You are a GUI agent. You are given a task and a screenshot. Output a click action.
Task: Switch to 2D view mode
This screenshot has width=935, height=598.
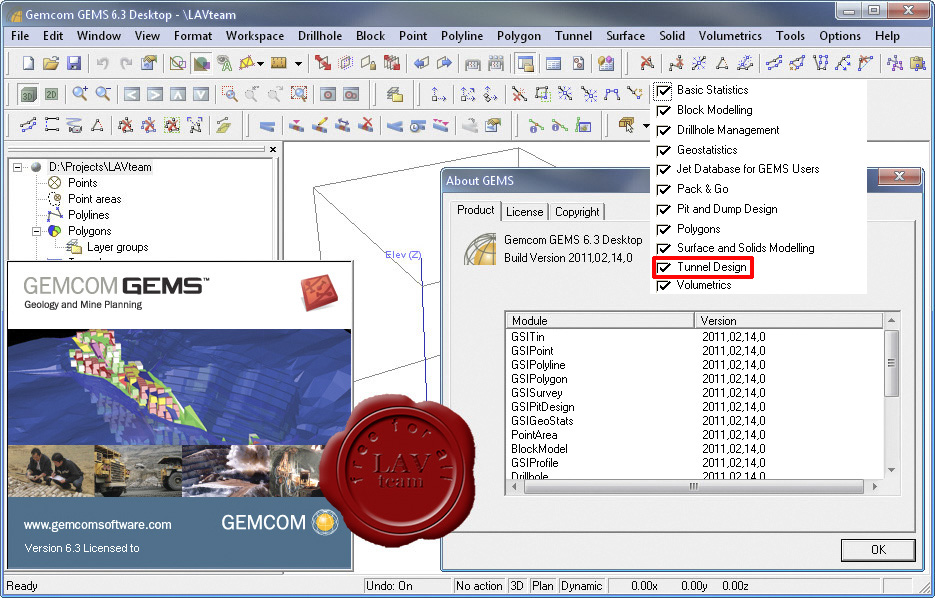pos(51,94)
